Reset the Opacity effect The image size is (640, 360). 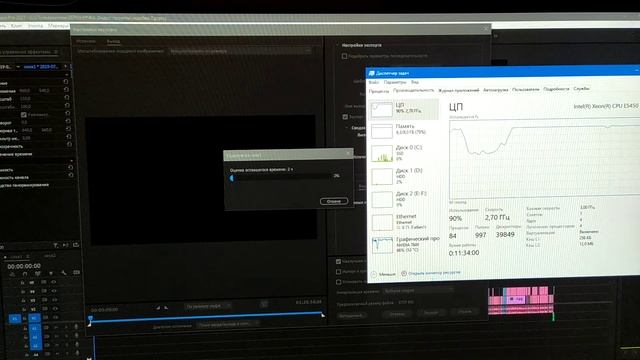click(69, 144)
